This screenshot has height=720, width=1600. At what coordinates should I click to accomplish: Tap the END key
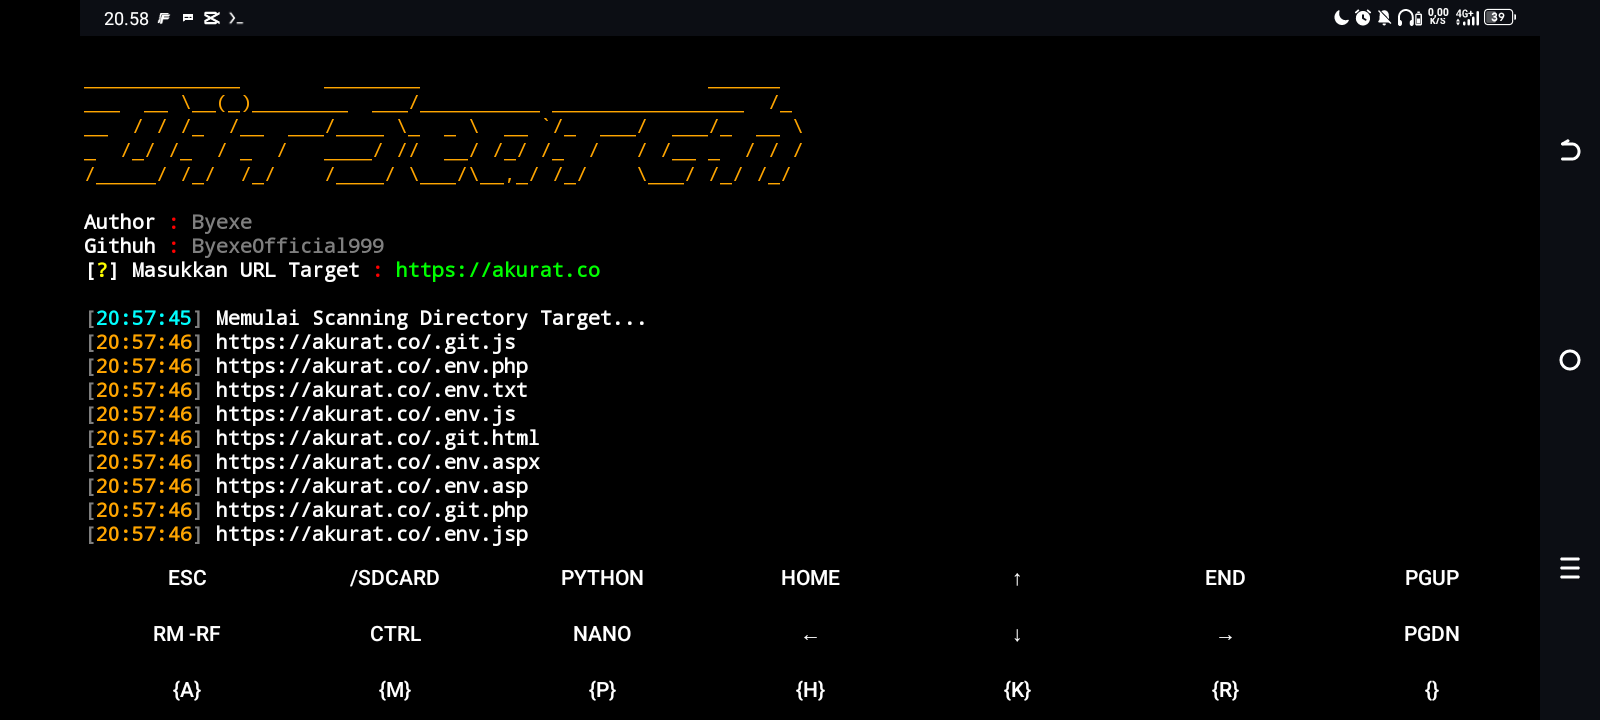tap(1225, 578)
